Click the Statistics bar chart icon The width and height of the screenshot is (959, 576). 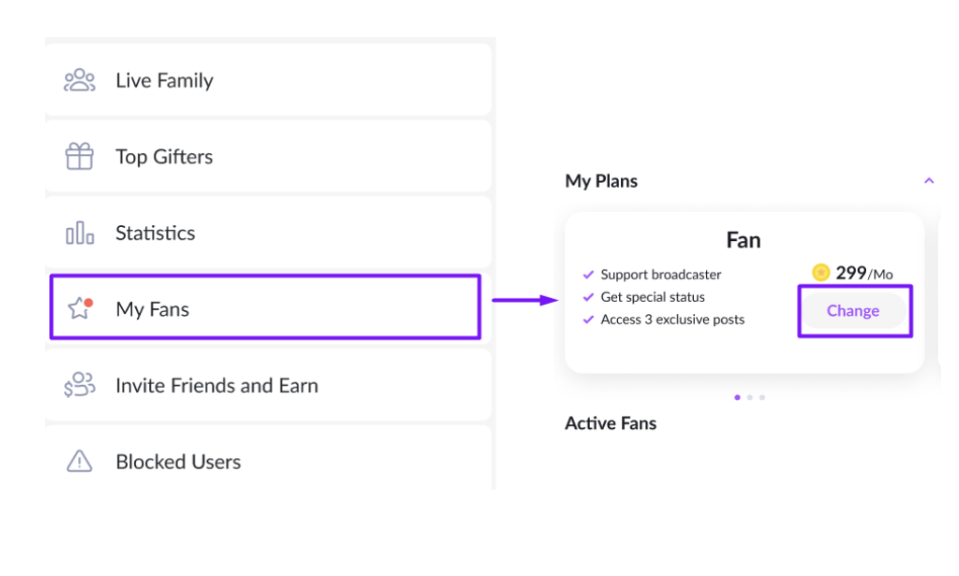(79, 234)
